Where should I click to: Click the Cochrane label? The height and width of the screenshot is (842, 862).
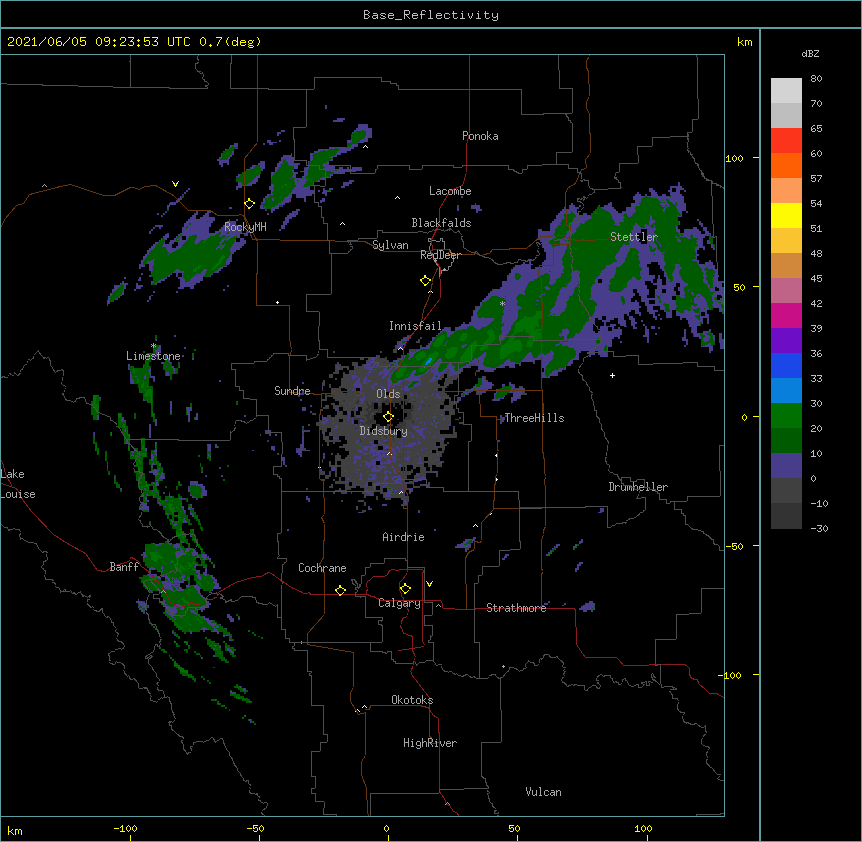tap(322, 568)
